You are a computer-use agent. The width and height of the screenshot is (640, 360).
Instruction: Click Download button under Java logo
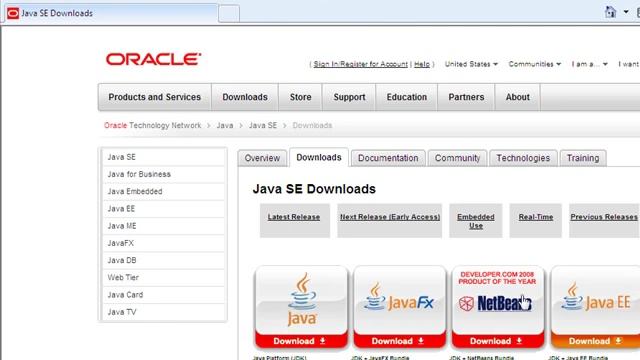click(302, 341)
